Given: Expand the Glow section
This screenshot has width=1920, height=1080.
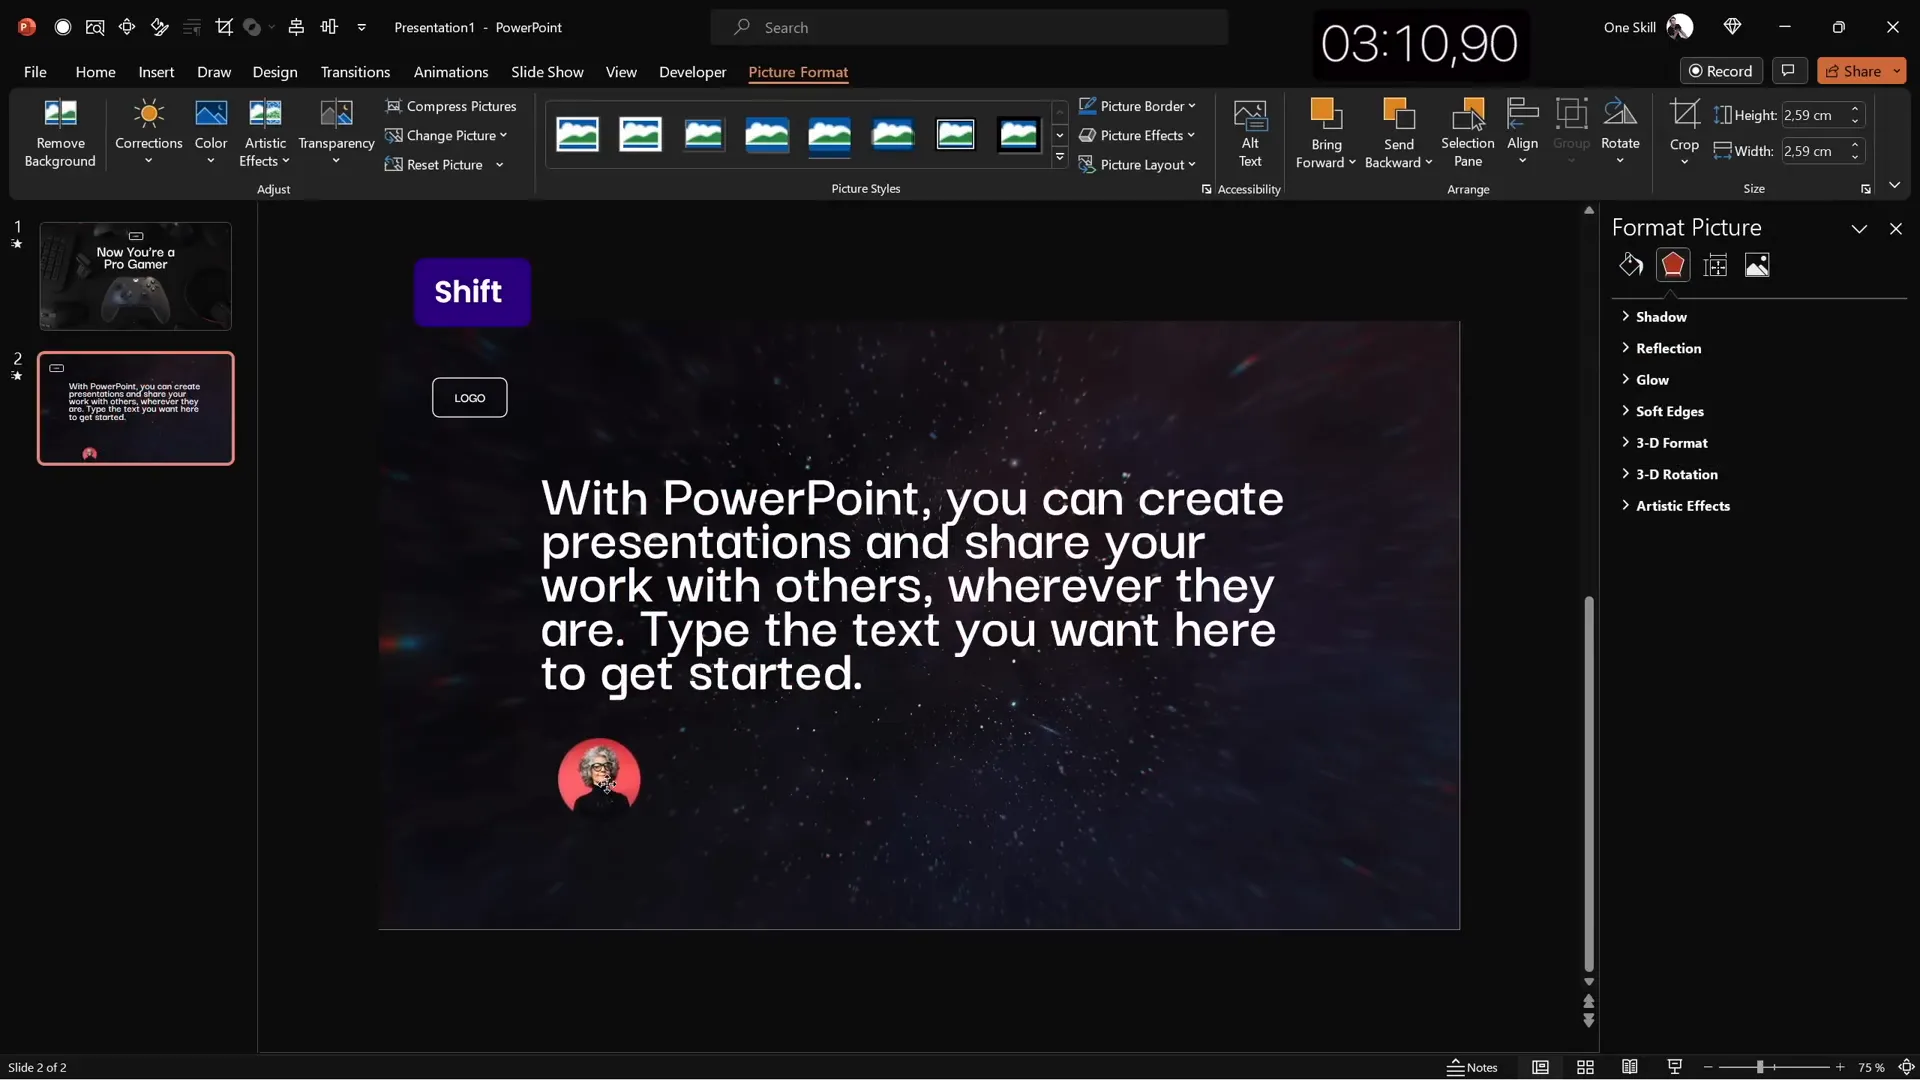Looking at the screenshot, I should tap(1644, 380).
